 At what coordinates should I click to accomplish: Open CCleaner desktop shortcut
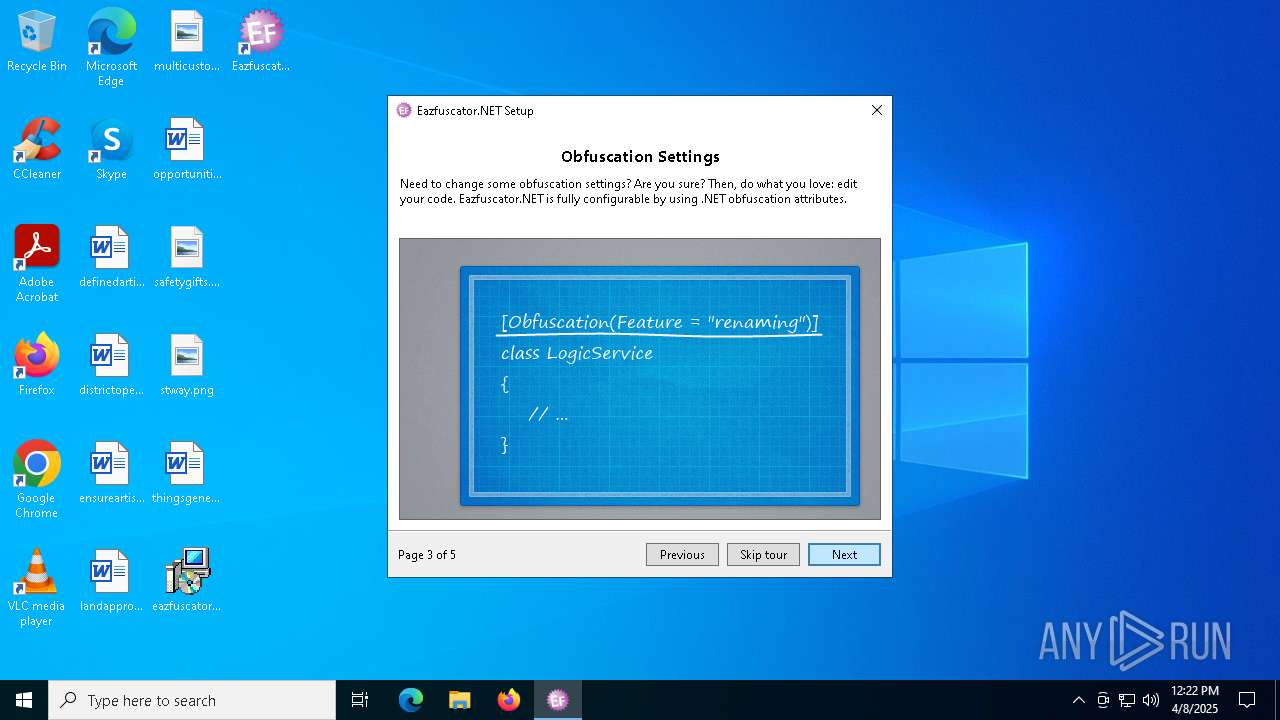[x=37, y=149]
